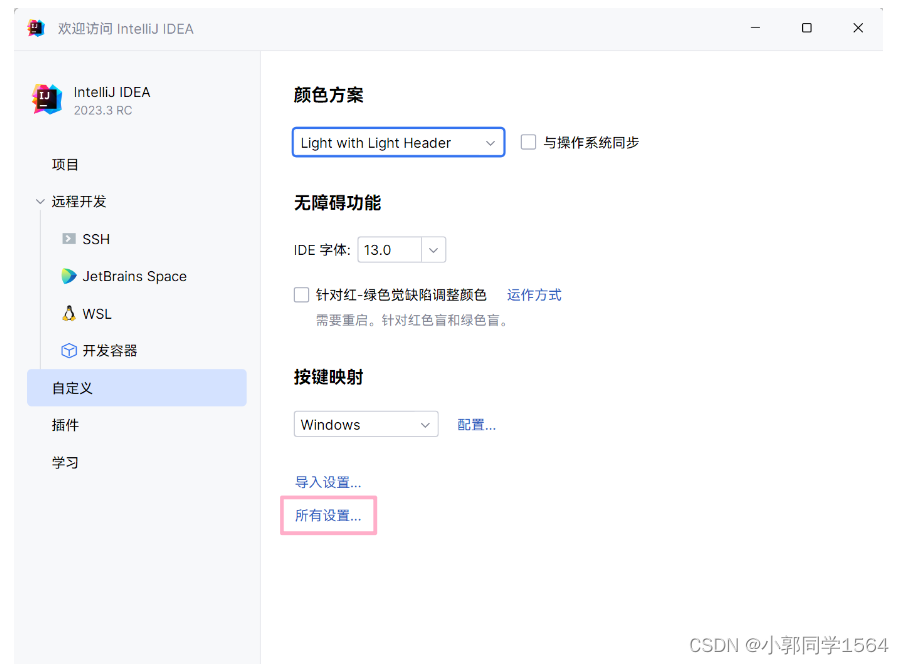904x664 pixels.
Task: Maximize the IntelliJ IDEA welcome window
Action: point(807,28)
